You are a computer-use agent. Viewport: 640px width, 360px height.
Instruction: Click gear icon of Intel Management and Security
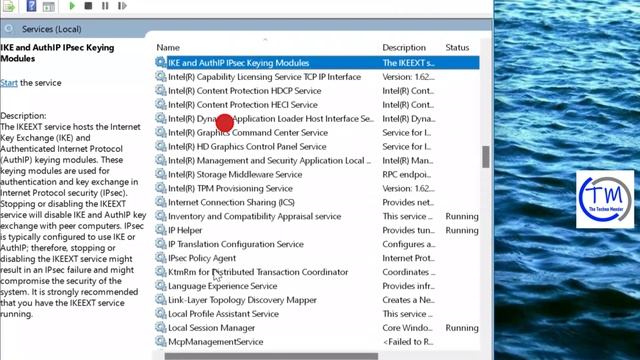160,160
